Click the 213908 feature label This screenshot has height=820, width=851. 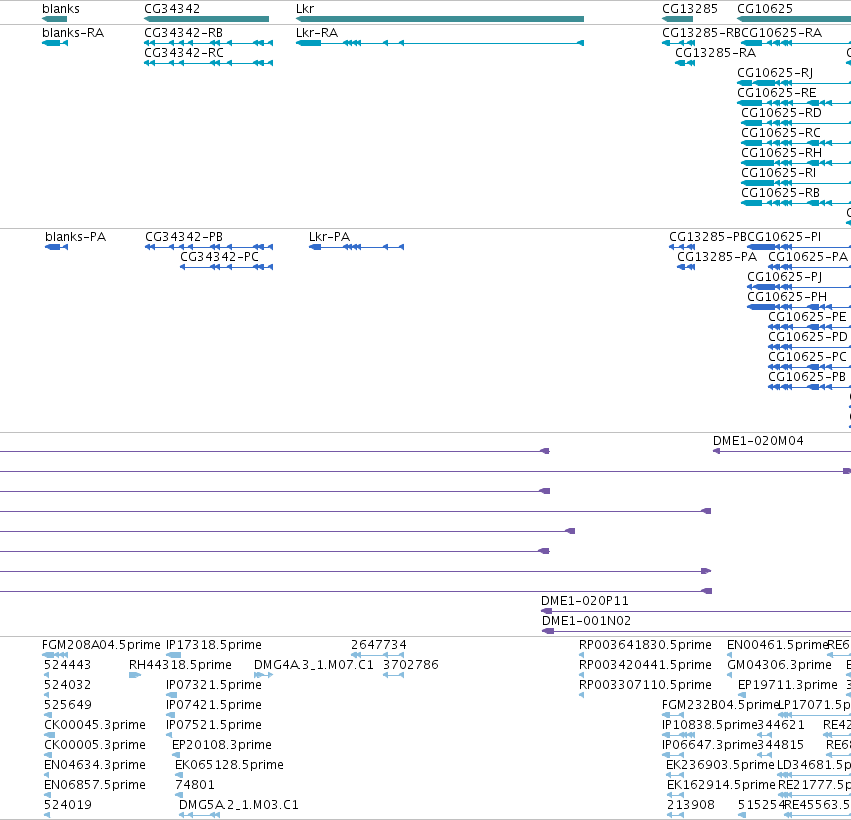[x=690, y=805]
